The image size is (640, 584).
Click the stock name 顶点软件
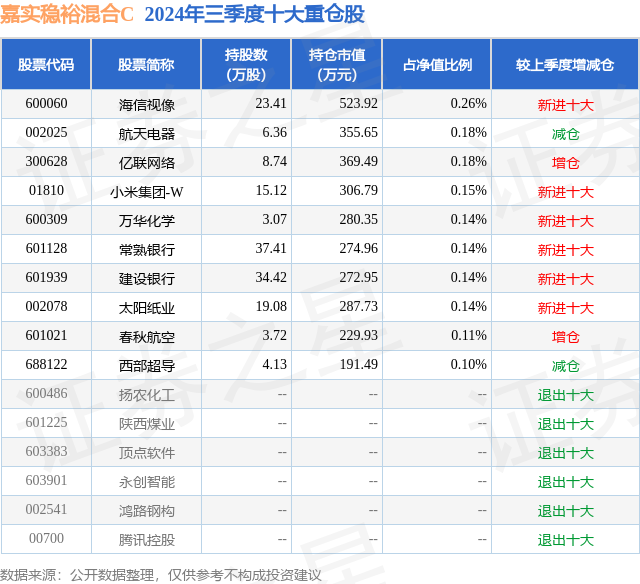pos(147,453)
